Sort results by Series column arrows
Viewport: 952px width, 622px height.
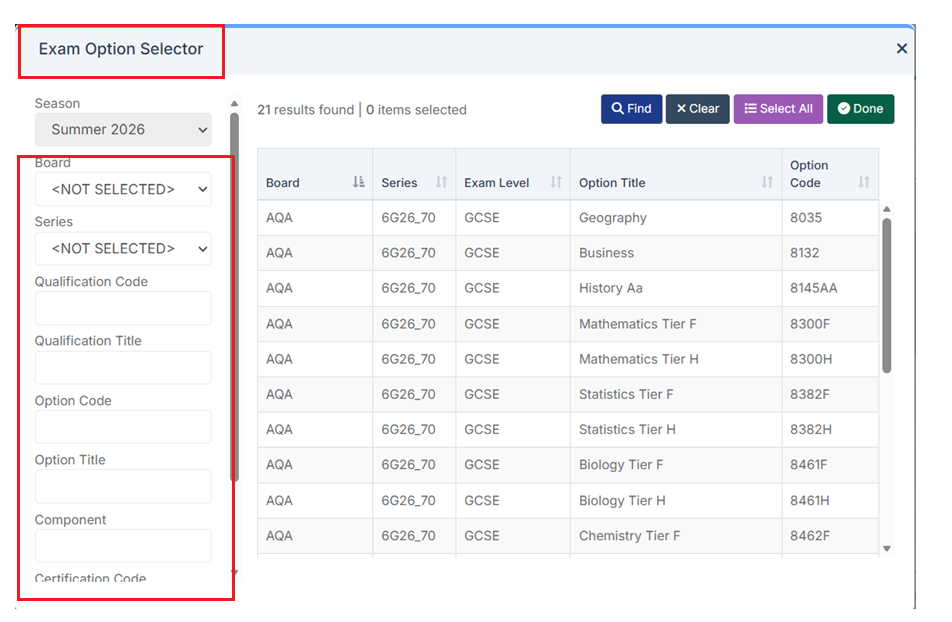pos(441,182)
